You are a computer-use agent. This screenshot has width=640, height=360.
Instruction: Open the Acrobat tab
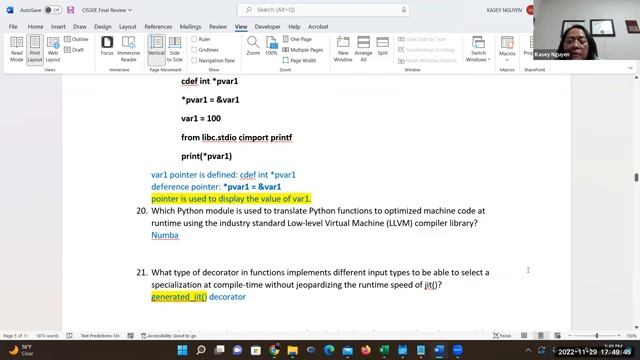click(318, 27)
